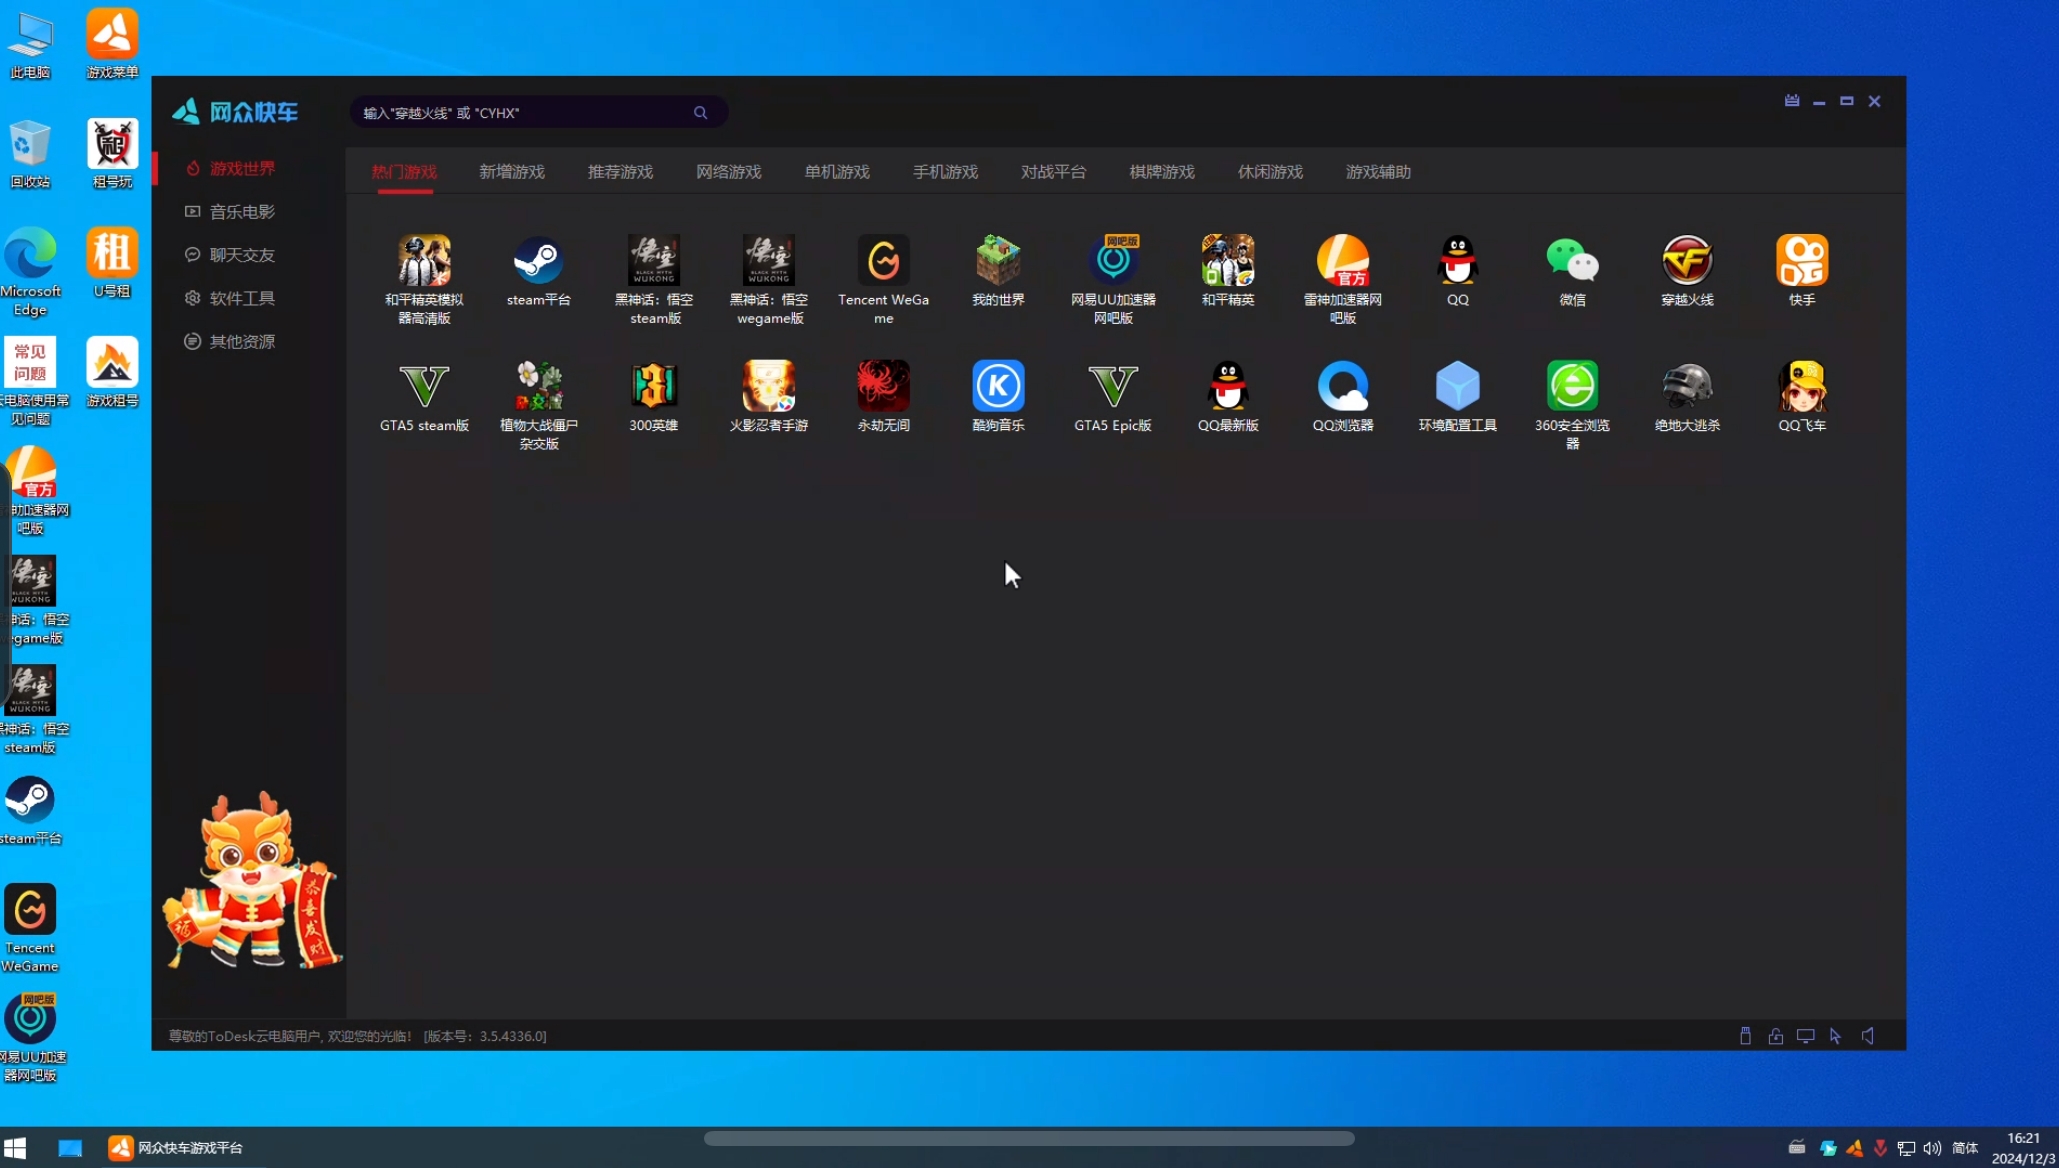
Task: Launch 穿越火线 CrossFire icon
Action: [x=1687, y=262]
